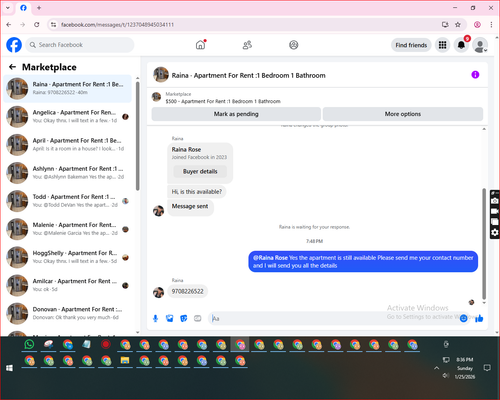
Task: Open the gear settings on side widget
Action: pos(495,232)
